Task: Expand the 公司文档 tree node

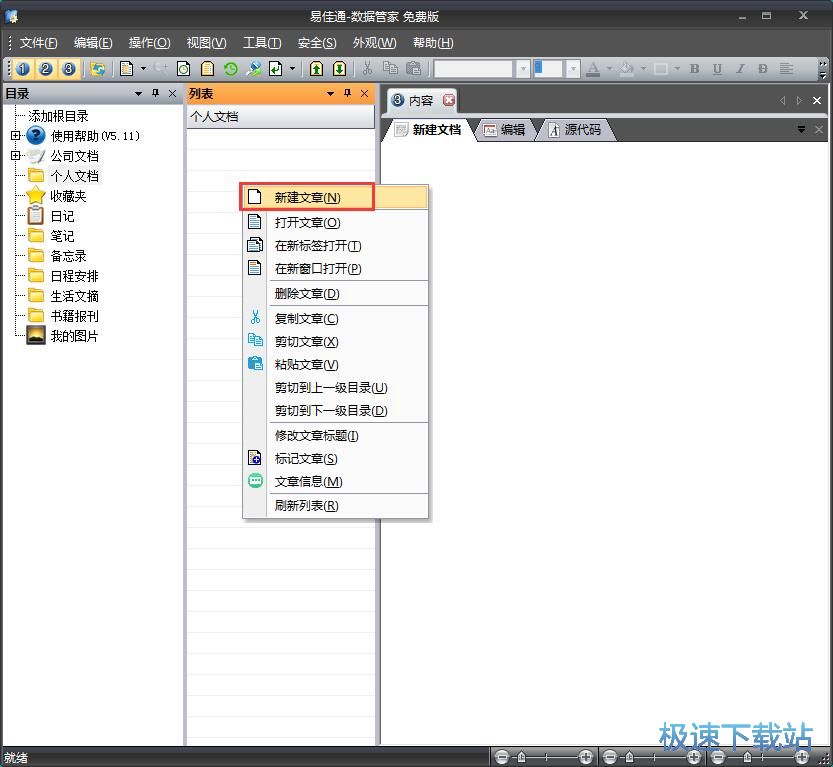Action: point(16,156)
